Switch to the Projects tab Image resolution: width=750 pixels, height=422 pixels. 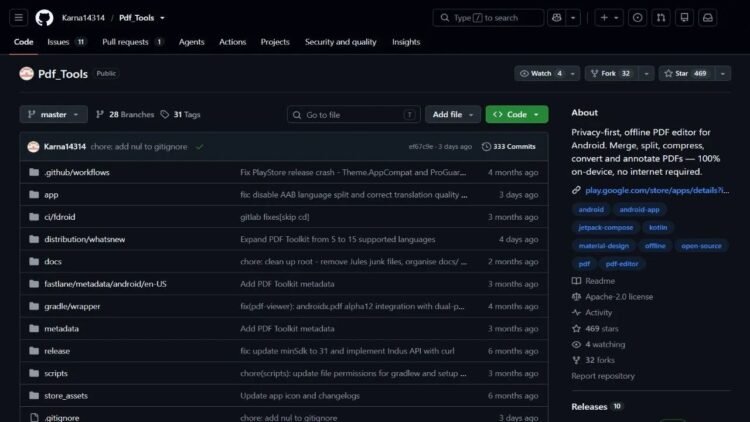(x=275, y=42)
